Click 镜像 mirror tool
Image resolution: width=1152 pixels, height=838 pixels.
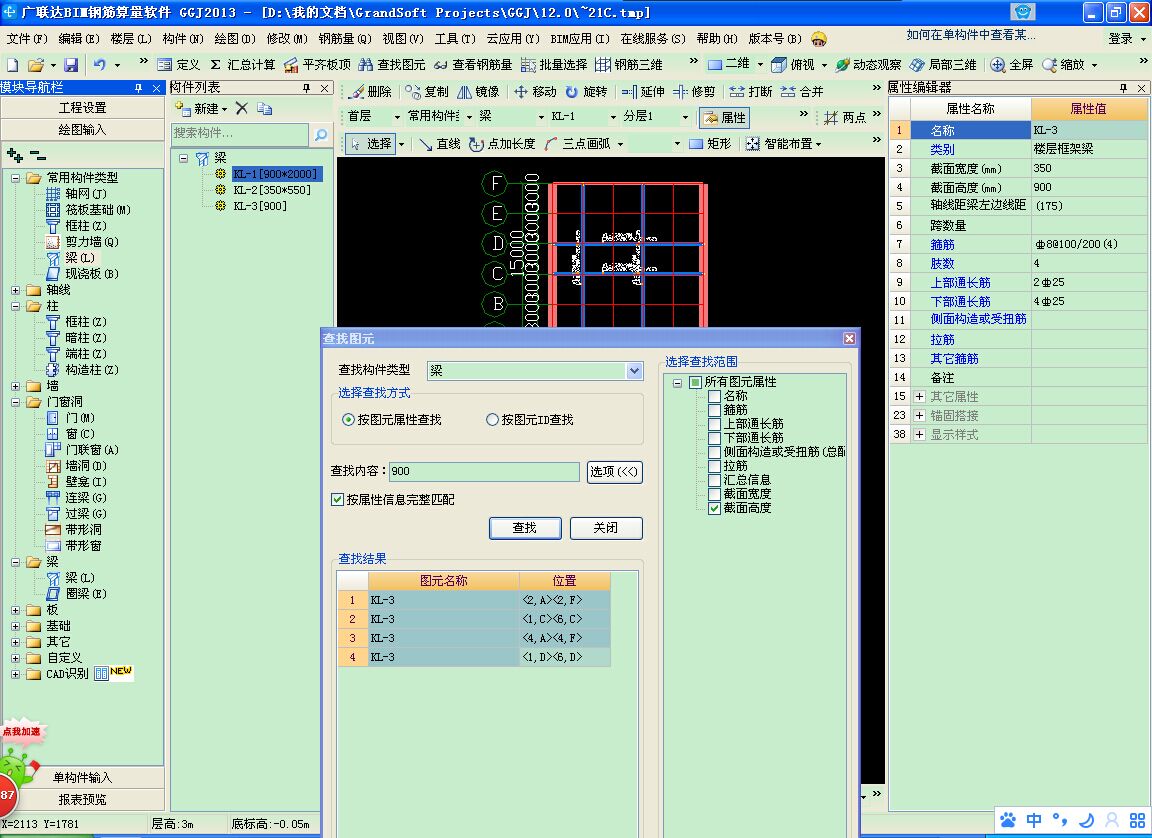478,92
